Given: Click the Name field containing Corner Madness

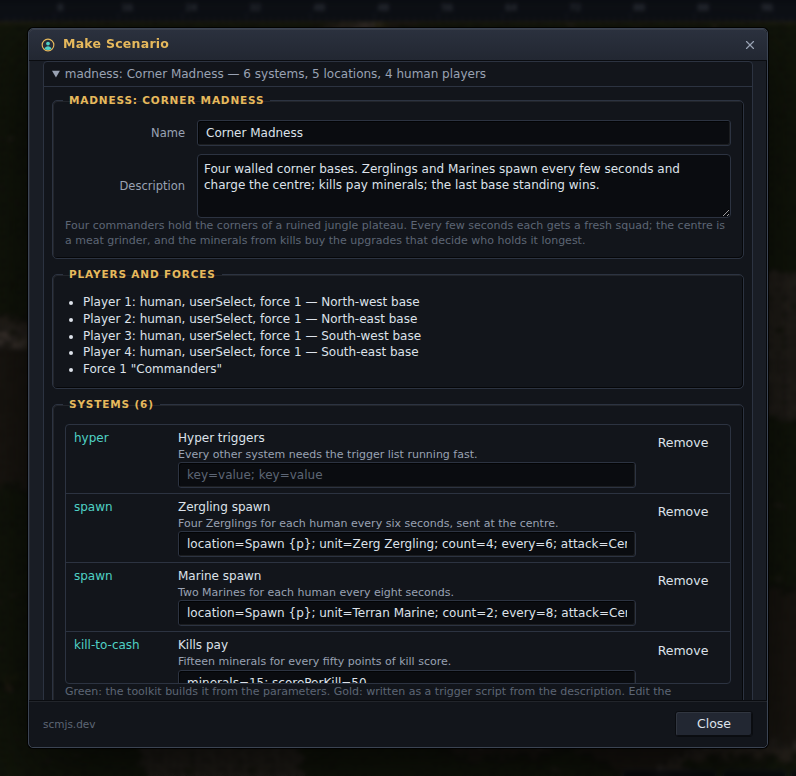Looking at the screenshot, I should click(x=463, y=132).
